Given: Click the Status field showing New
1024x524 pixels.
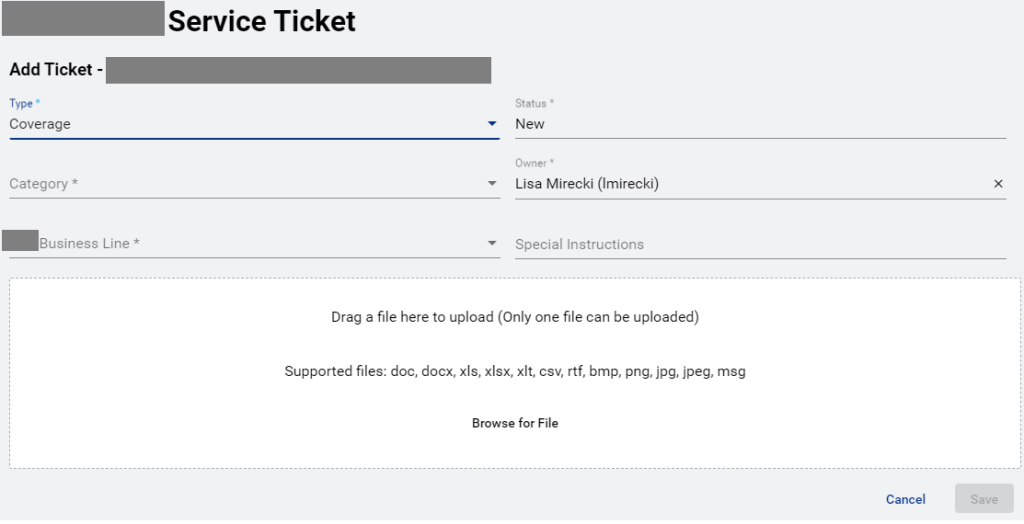Looking at the screenshot, I should click(x=530, y=124).
